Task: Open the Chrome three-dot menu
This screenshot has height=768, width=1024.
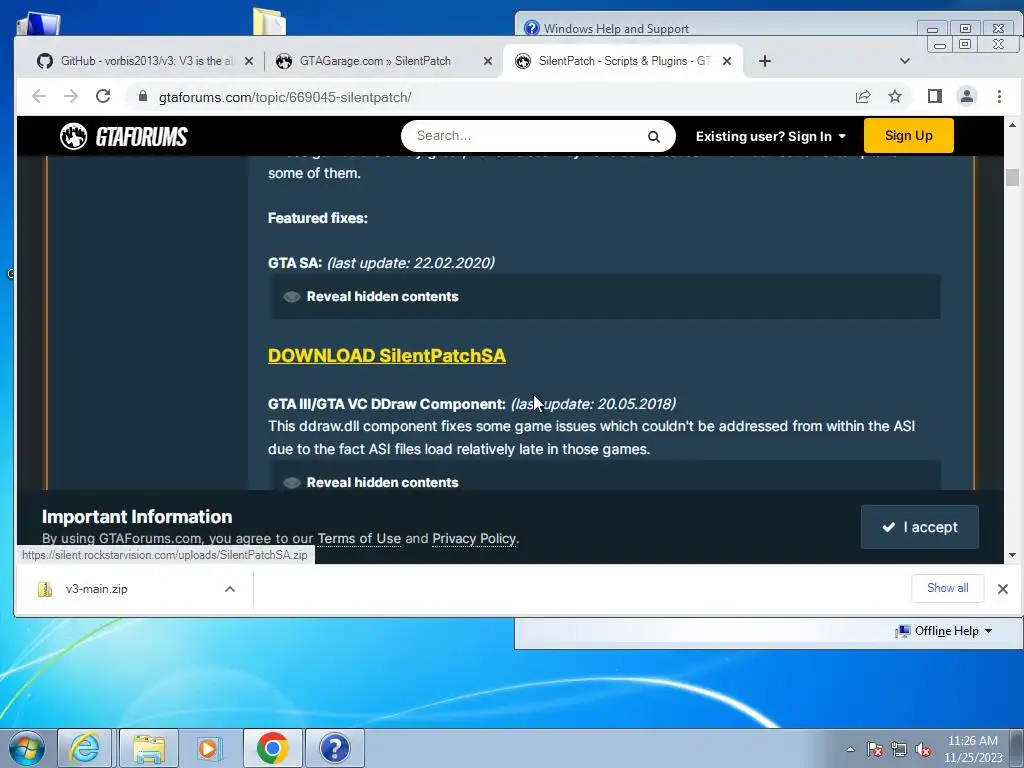Action: [999, 97]
